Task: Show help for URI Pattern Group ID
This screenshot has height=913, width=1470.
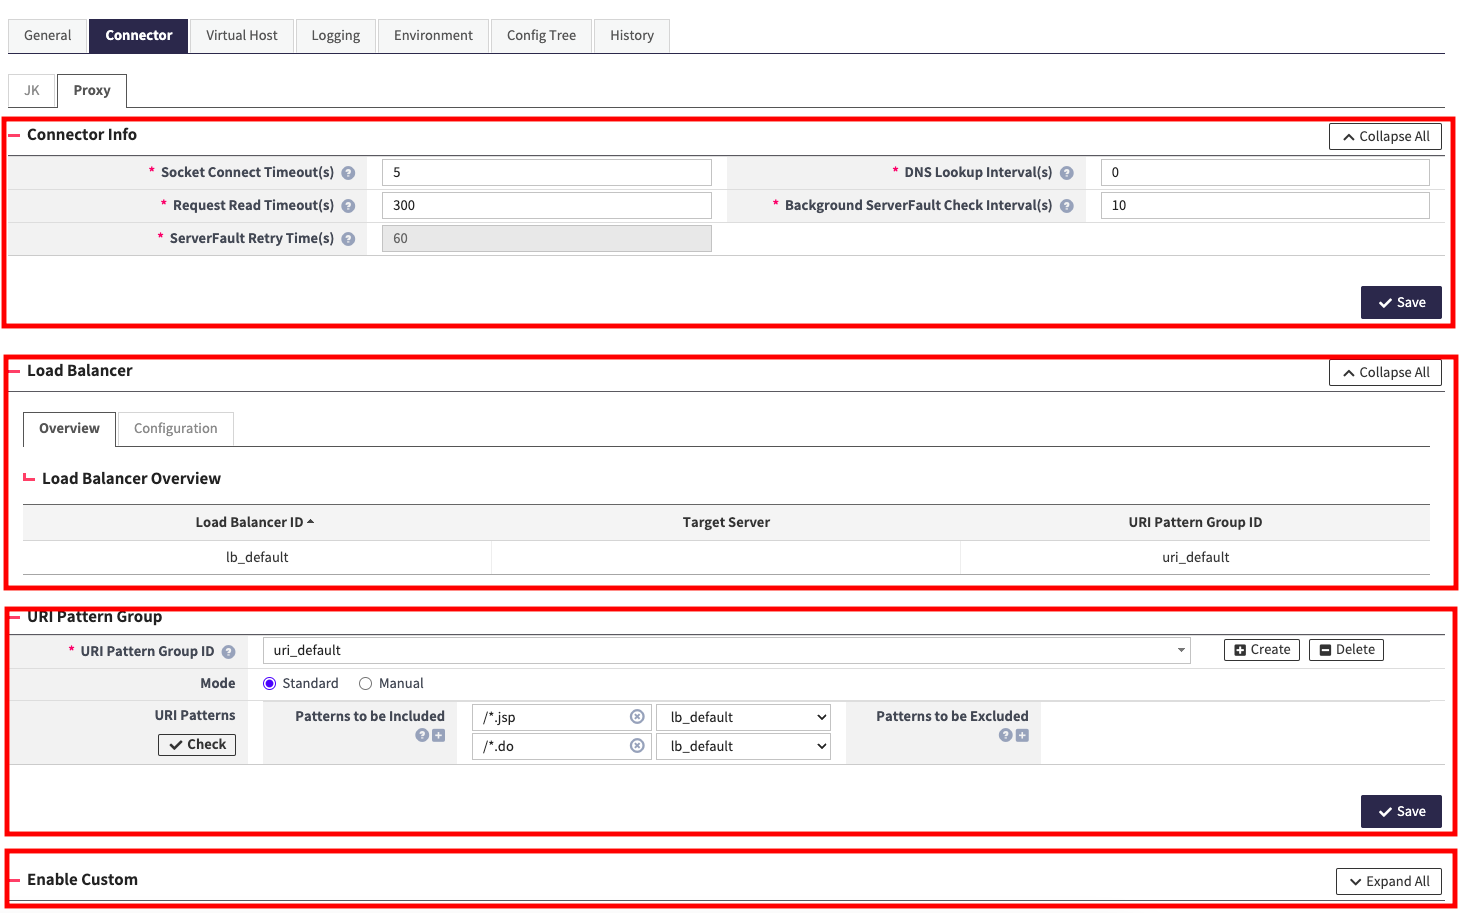Action: (x=229, y=651)
